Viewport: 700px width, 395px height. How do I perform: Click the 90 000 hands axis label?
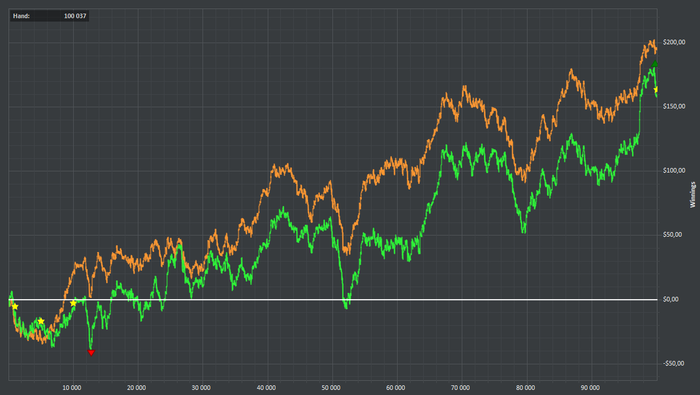point(590,388)
